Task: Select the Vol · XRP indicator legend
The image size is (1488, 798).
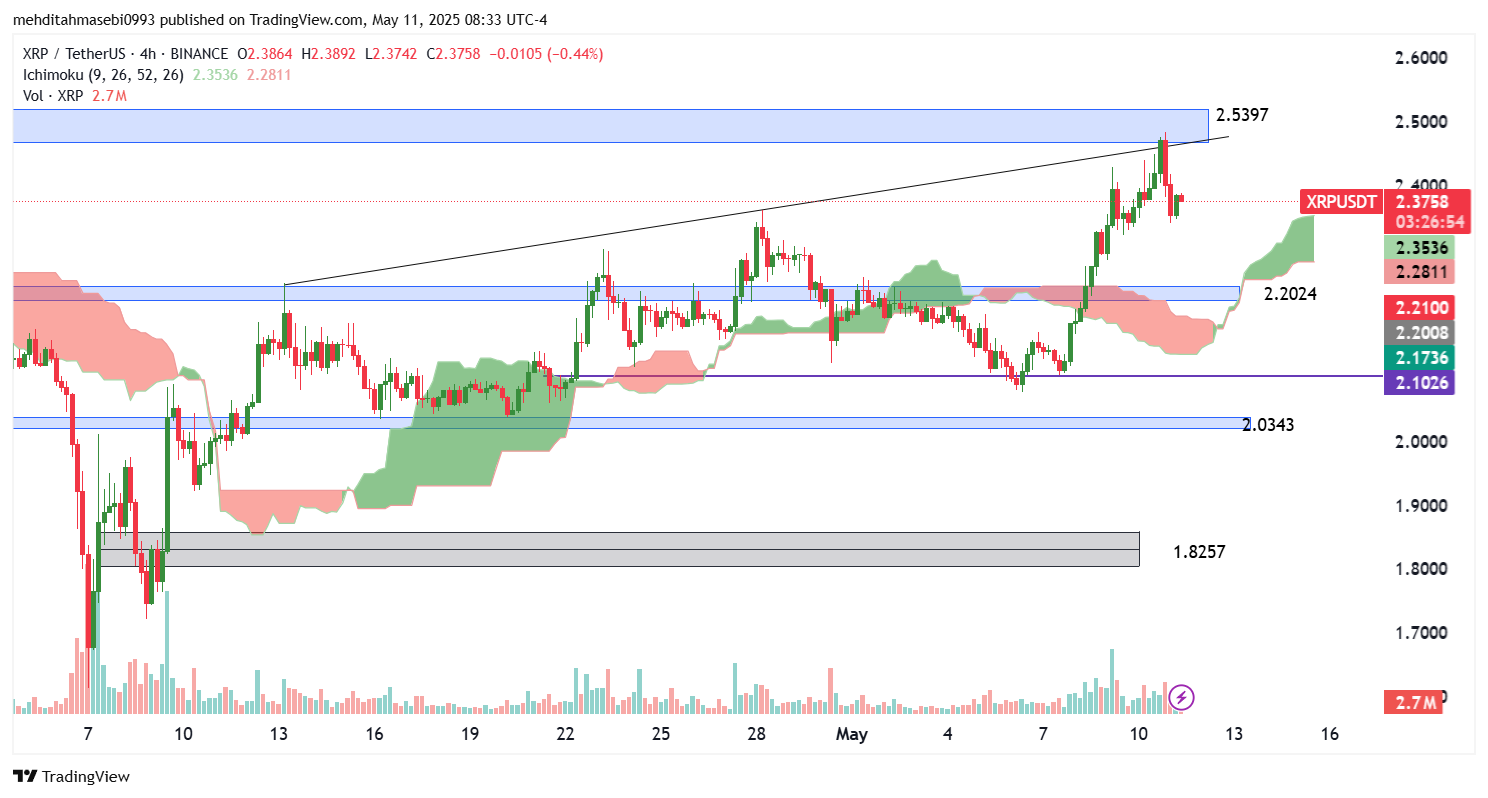Action: 53,96
